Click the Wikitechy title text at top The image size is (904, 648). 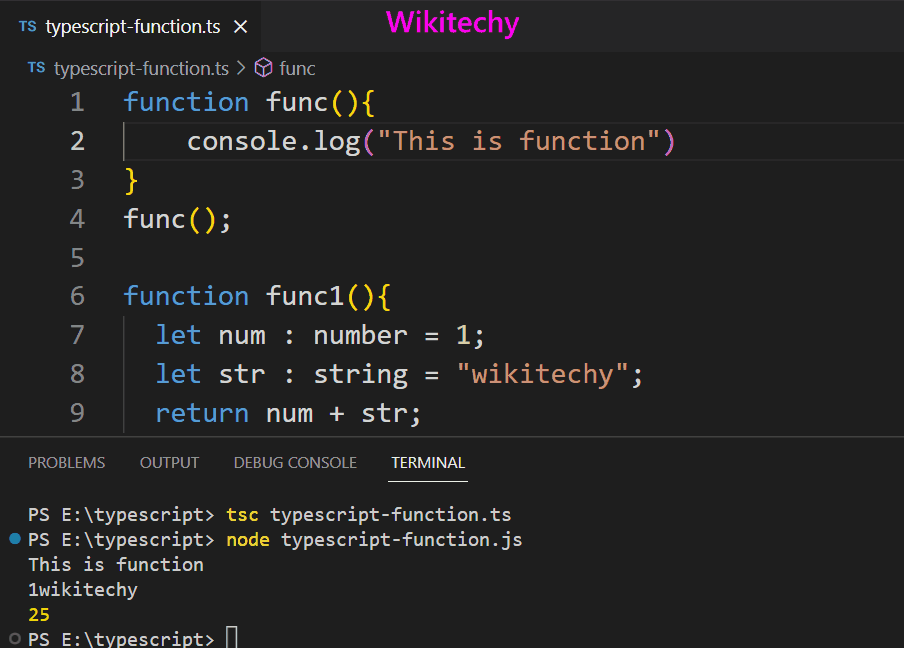point(452,21)
